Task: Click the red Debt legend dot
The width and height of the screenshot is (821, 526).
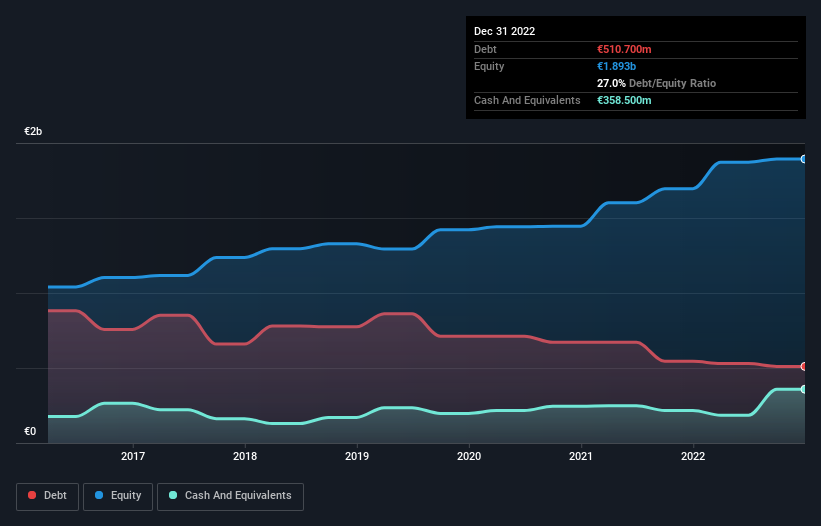Action: [x=32, y=495]
